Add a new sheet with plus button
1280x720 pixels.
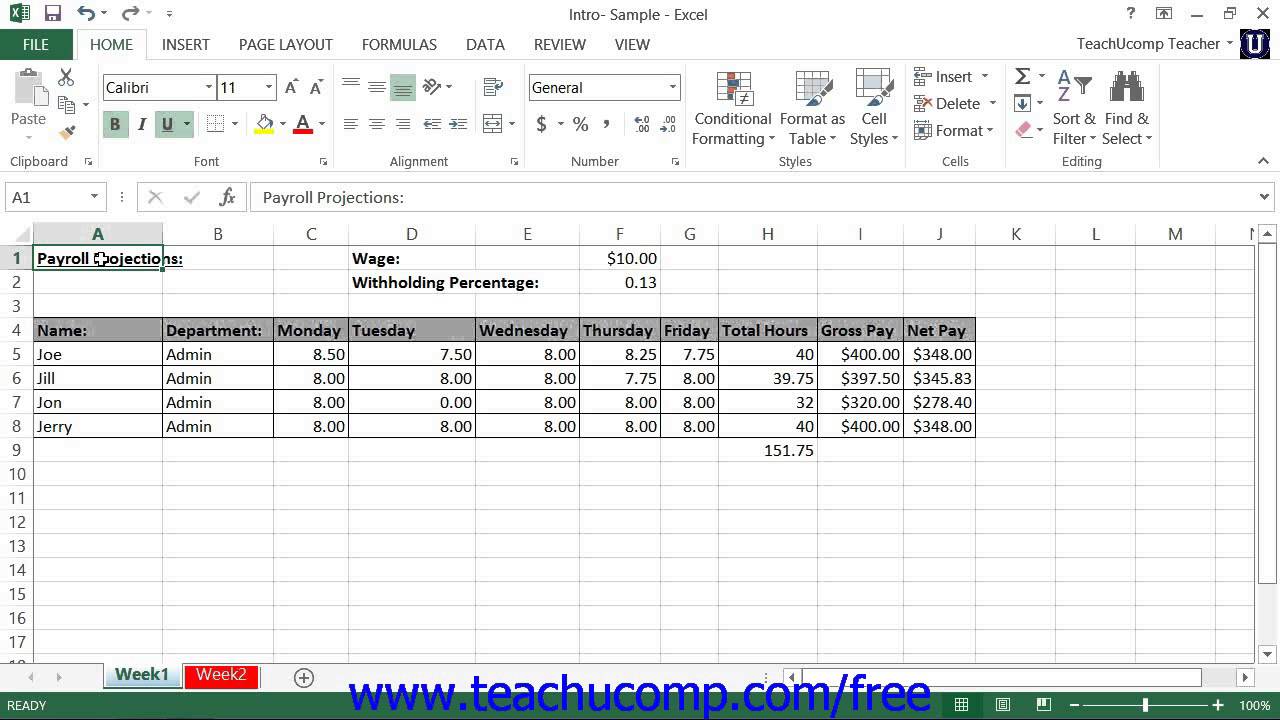(304, 677)
